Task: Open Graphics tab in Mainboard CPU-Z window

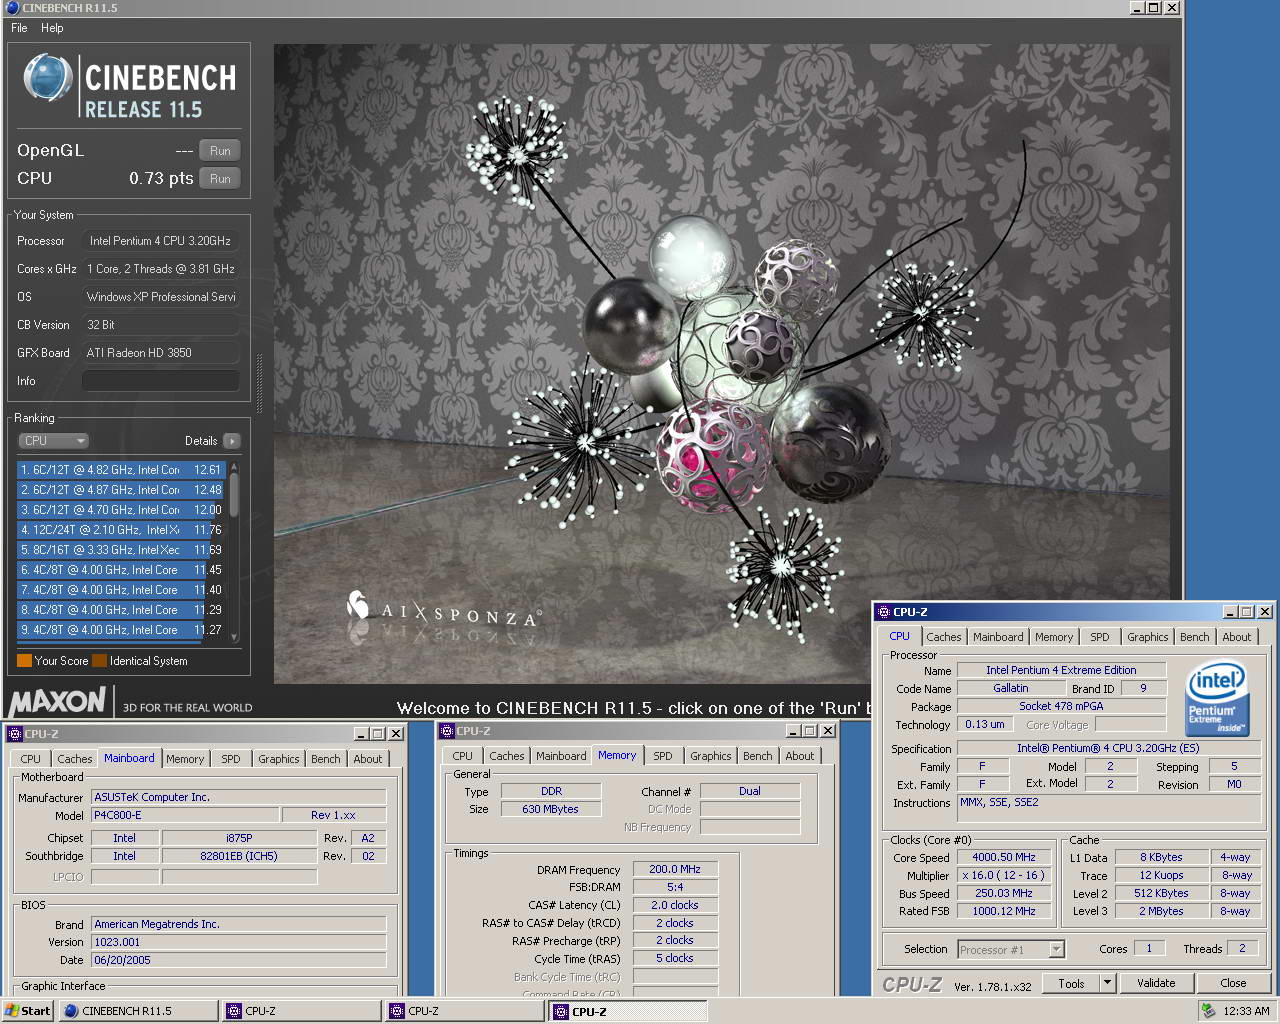Action: (x=278, y=759)
